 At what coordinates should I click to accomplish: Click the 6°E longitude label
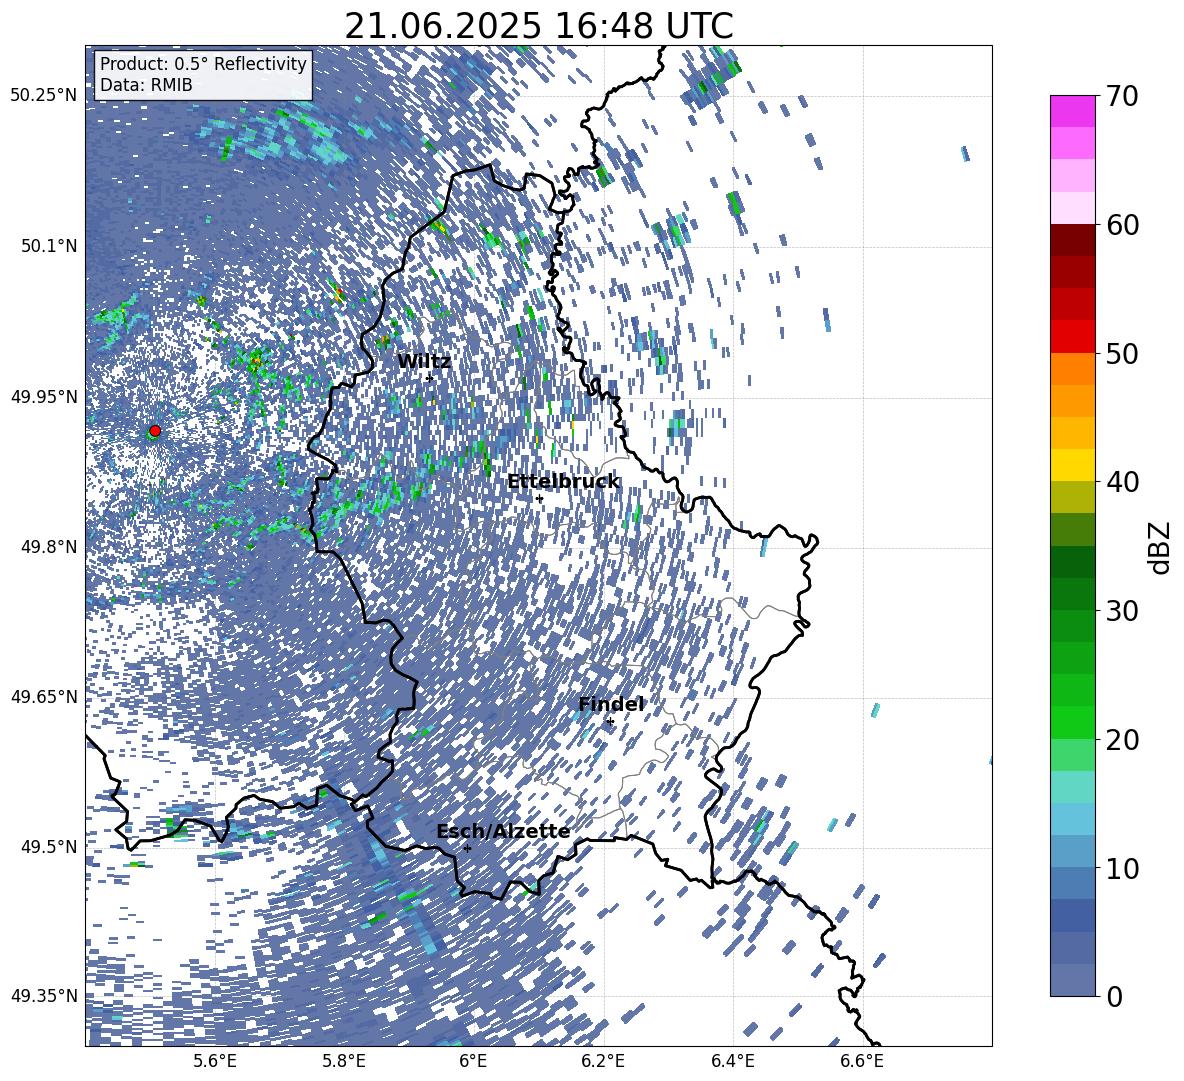point(473,1062)
